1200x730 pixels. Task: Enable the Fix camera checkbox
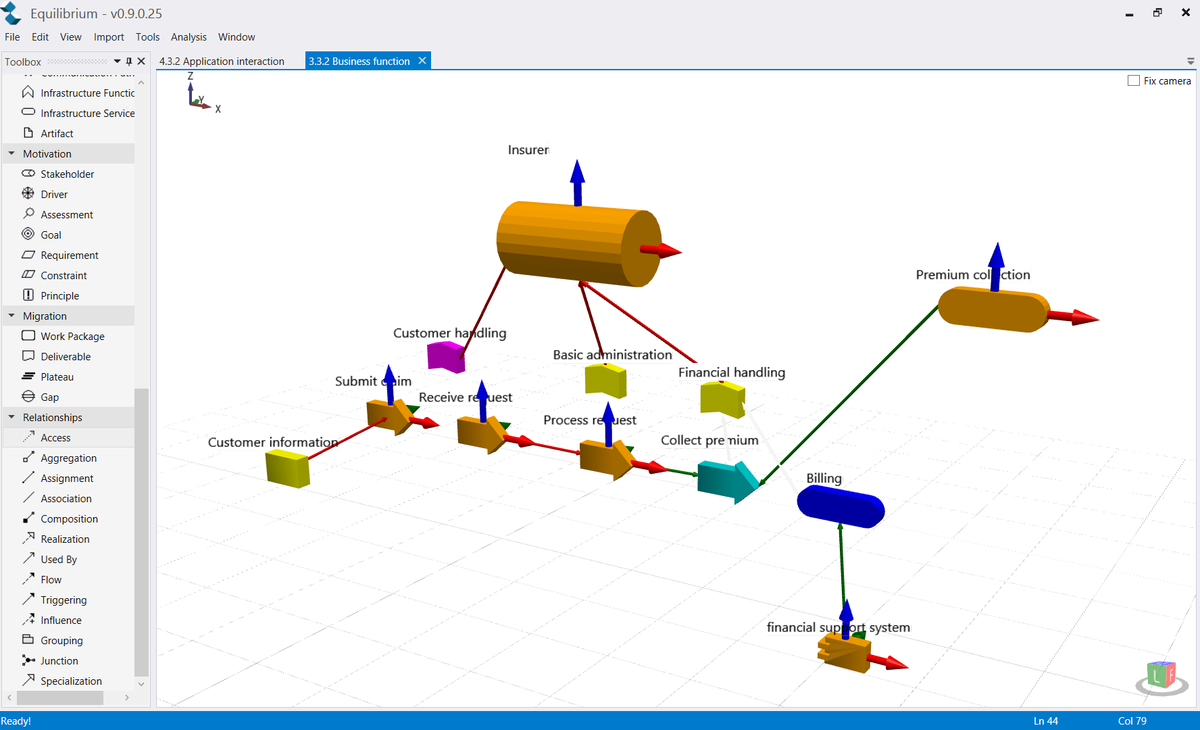(1133, 81)
